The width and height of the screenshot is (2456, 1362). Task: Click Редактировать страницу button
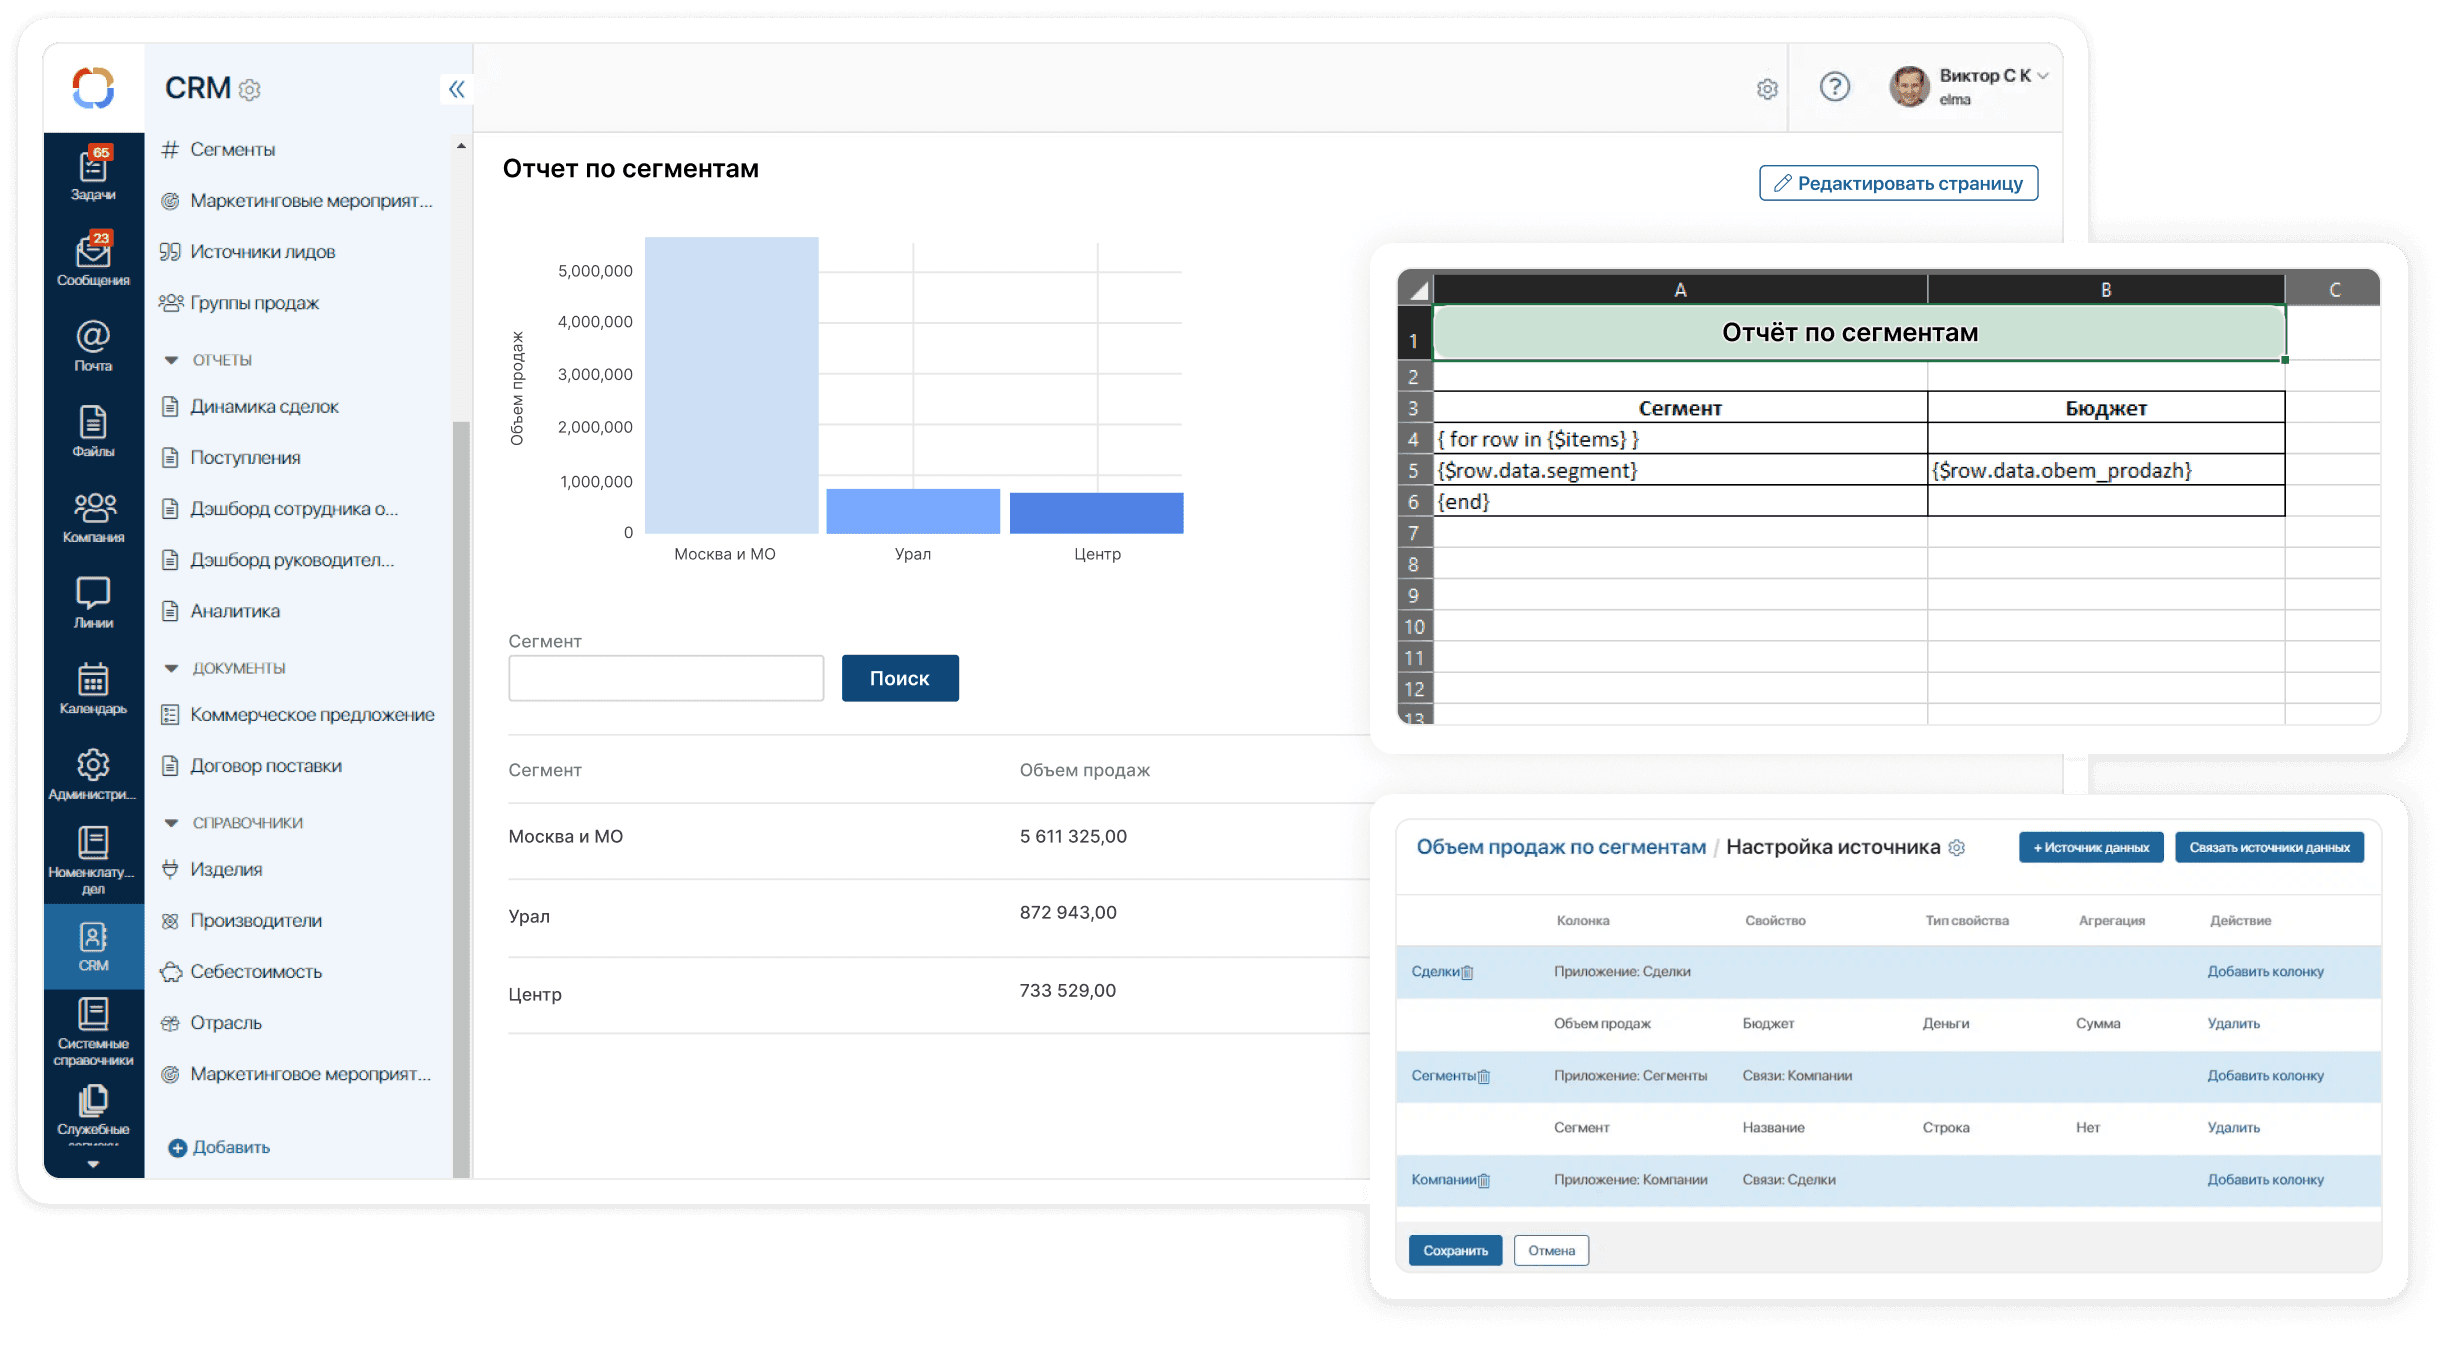(x=1898, y=183)
